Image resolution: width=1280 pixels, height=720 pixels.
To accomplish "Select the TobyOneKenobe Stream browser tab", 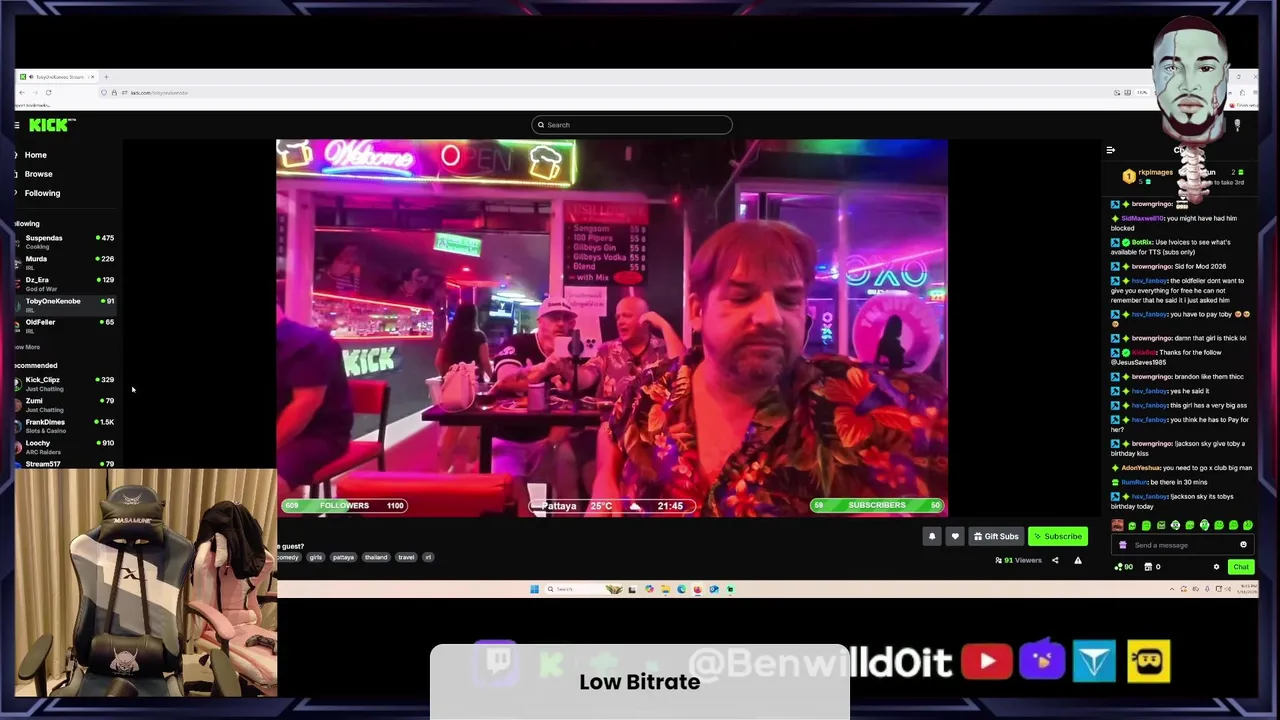I will [x=57, y=77].
